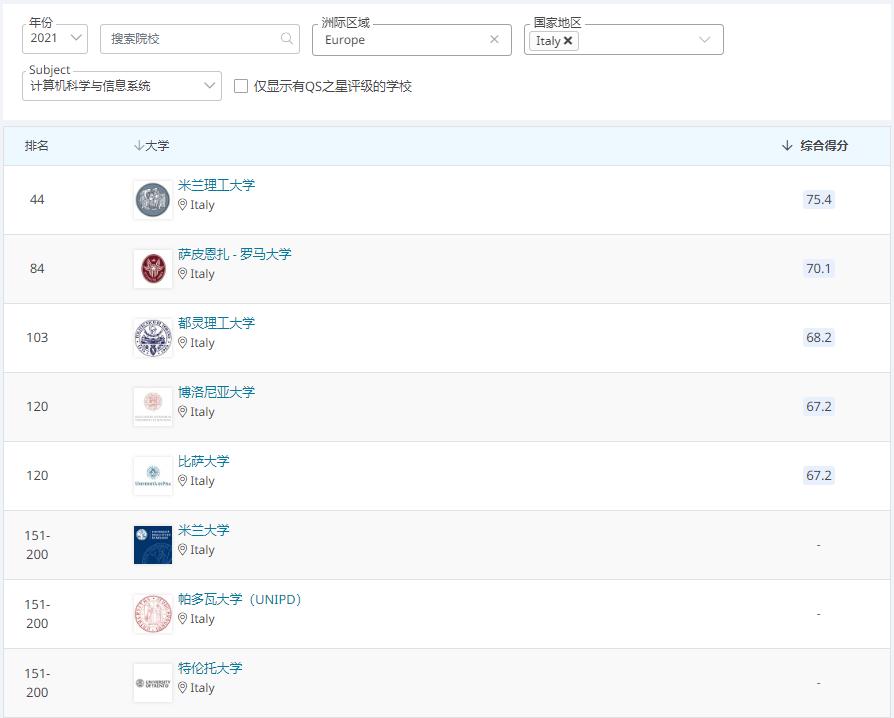Open the 年份 2021 year dropdown

pyautogui.click(x=55, y=39)
